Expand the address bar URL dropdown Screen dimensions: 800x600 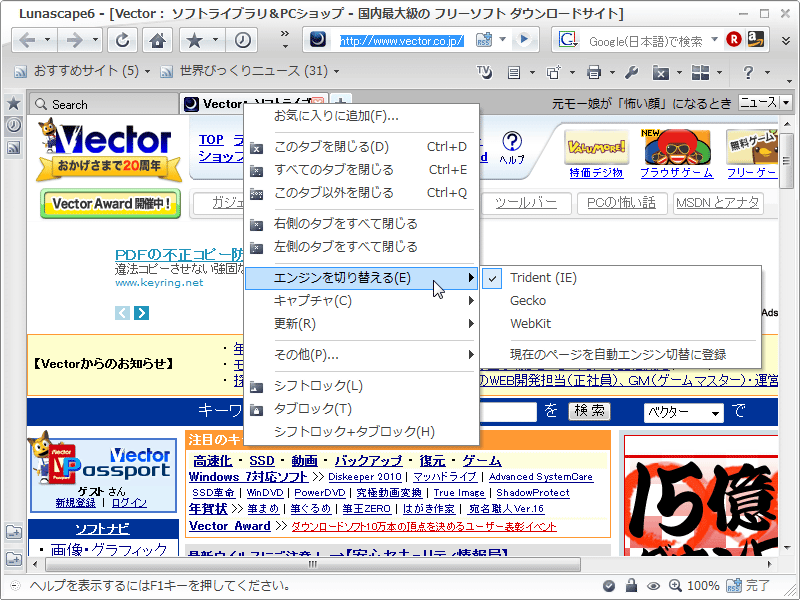[503, 39]
